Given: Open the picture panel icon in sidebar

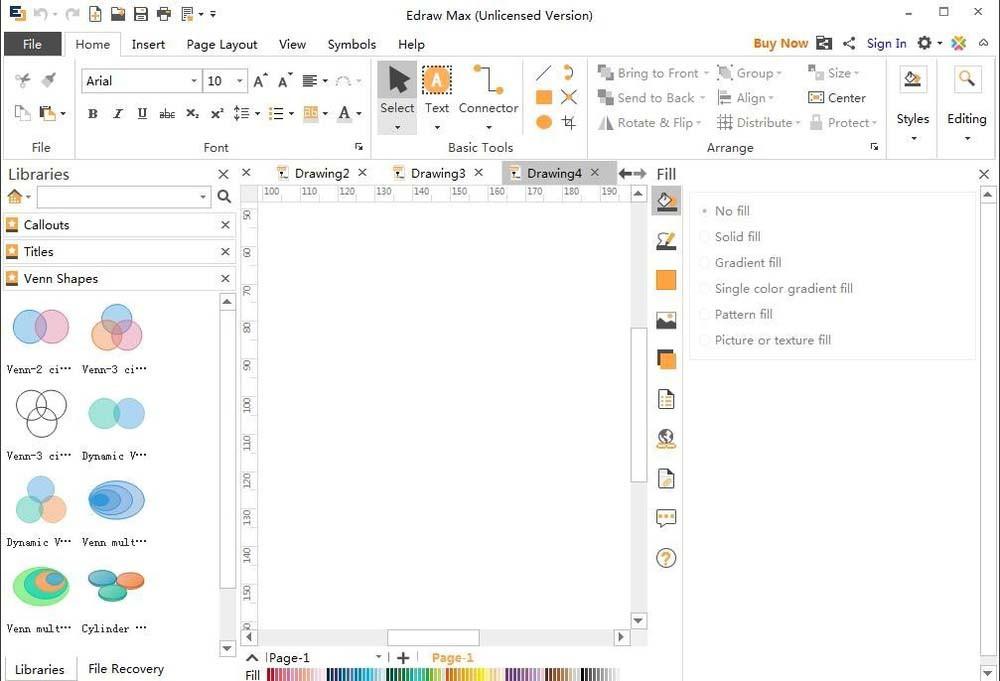Looking at the screenshot, I should click(666, 320).
